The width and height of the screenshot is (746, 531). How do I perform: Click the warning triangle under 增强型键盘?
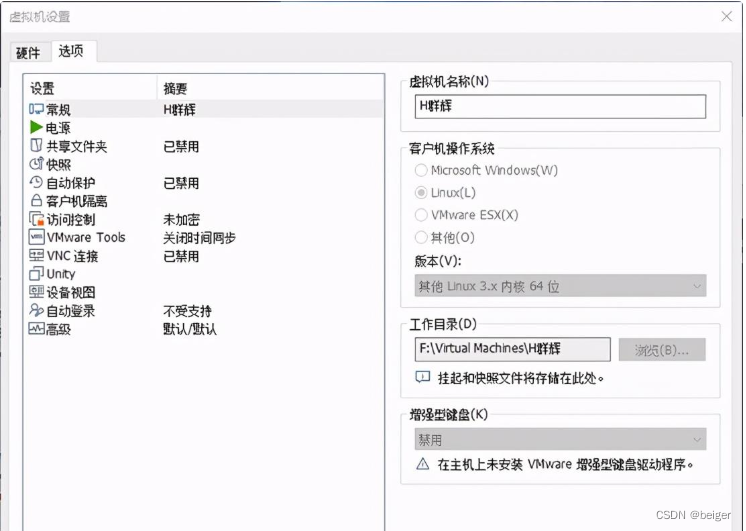pos(422,464)
